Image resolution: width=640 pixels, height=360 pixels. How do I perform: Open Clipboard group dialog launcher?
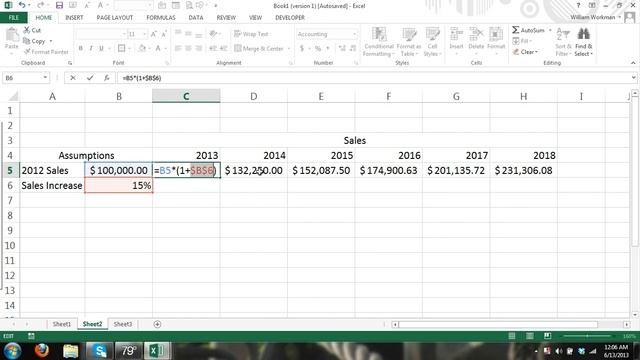pos(70,63)
